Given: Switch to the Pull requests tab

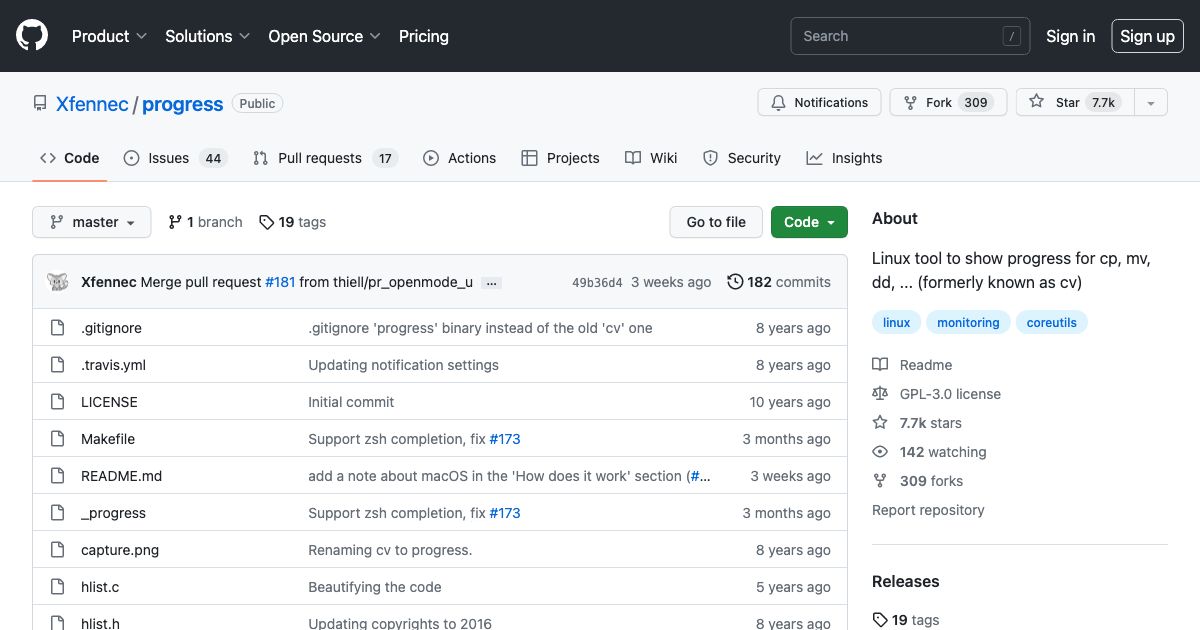Looking at the screenshot, I should [320, 157].
